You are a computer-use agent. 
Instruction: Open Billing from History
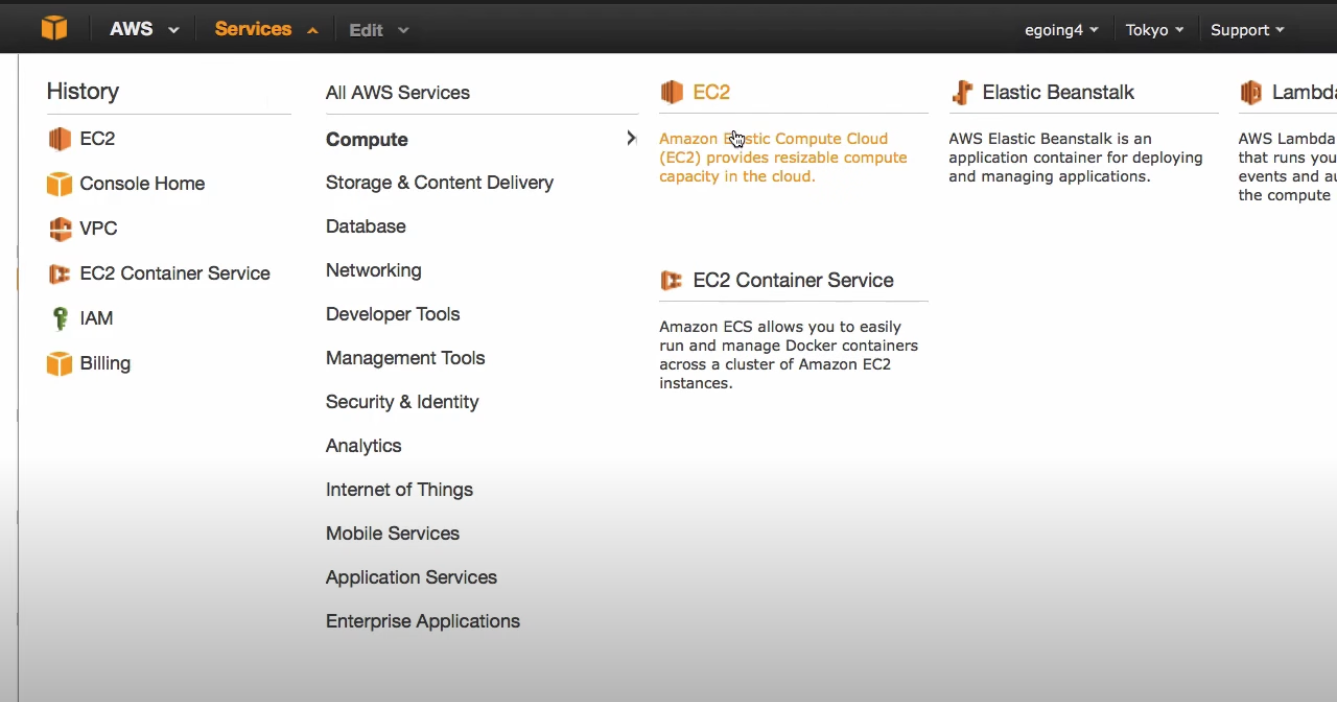click(105, 364)
